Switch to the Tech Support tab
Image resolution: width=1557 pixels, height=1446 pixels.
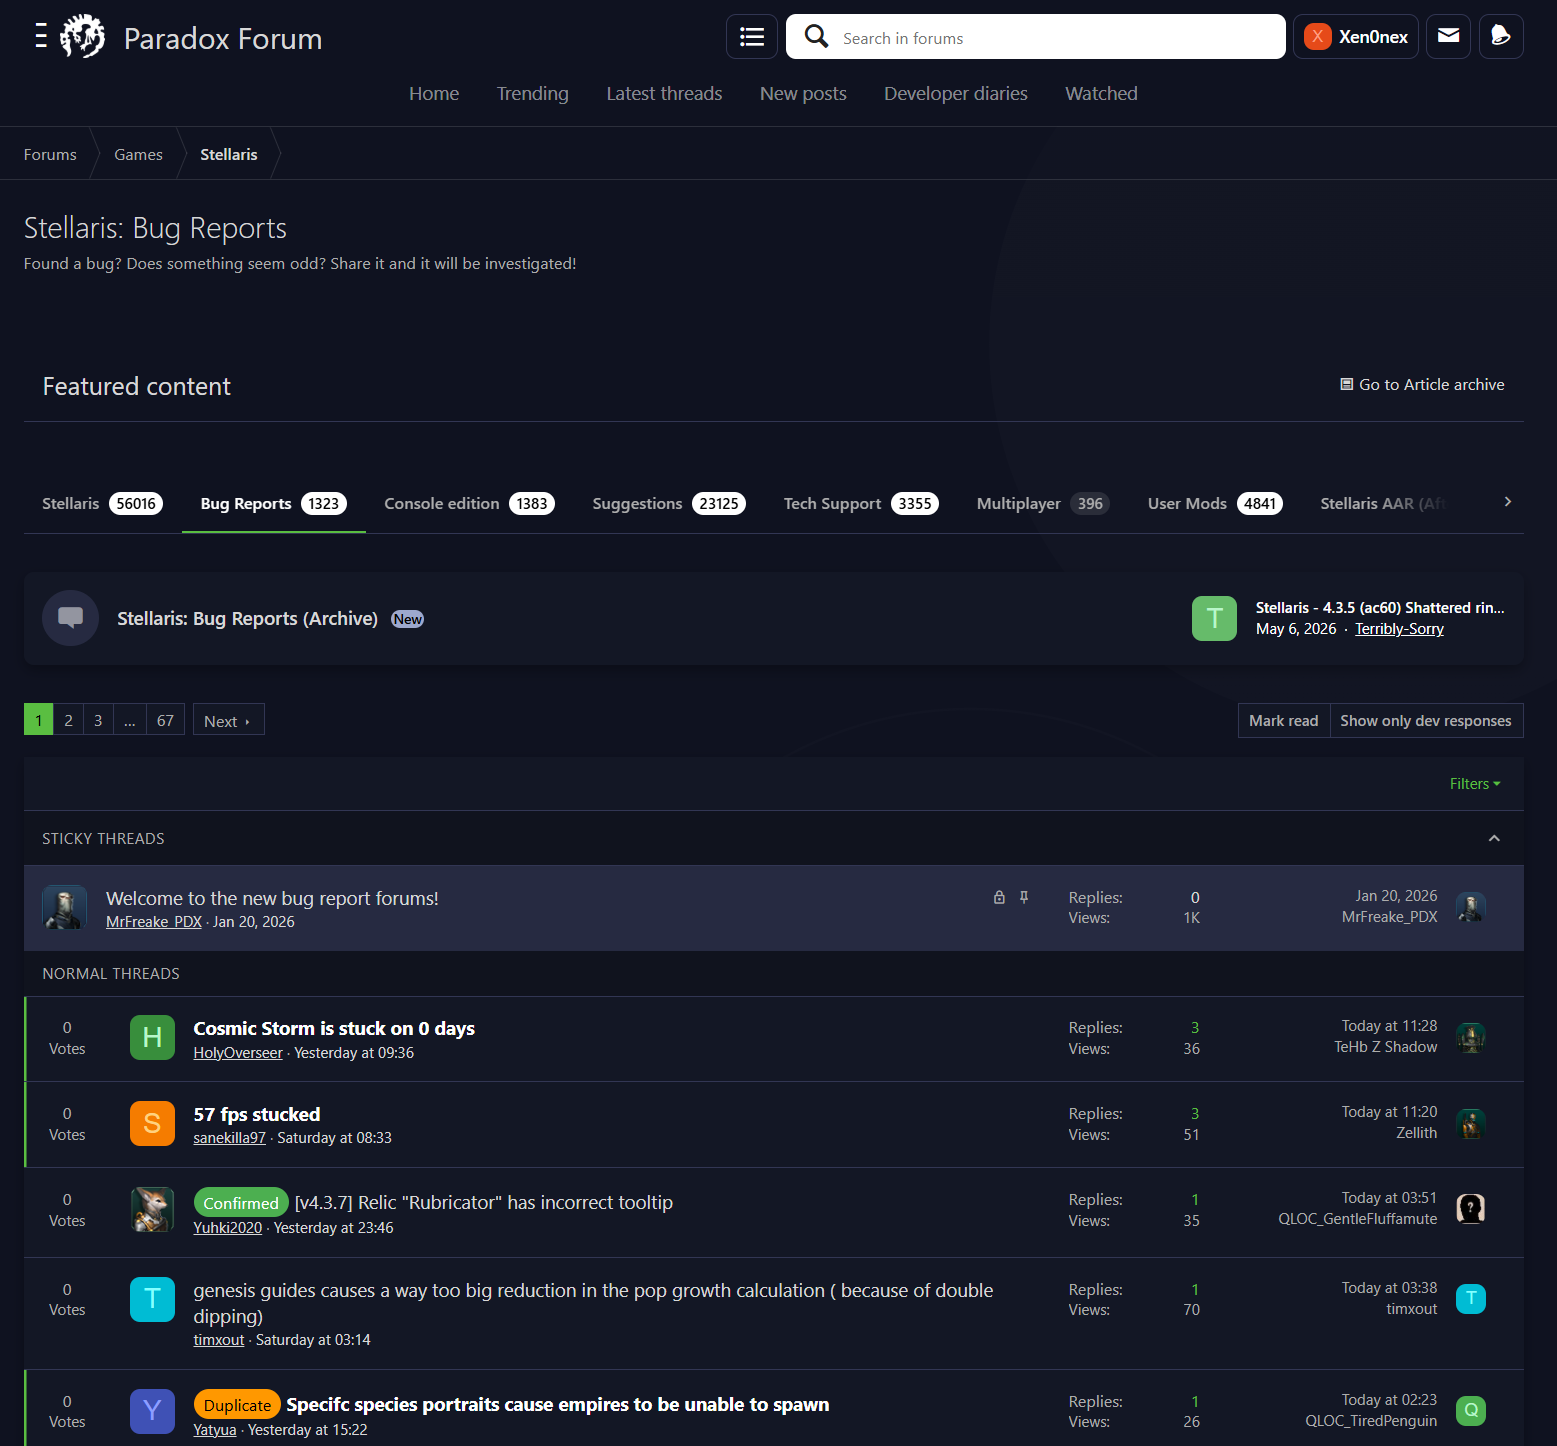861,504
